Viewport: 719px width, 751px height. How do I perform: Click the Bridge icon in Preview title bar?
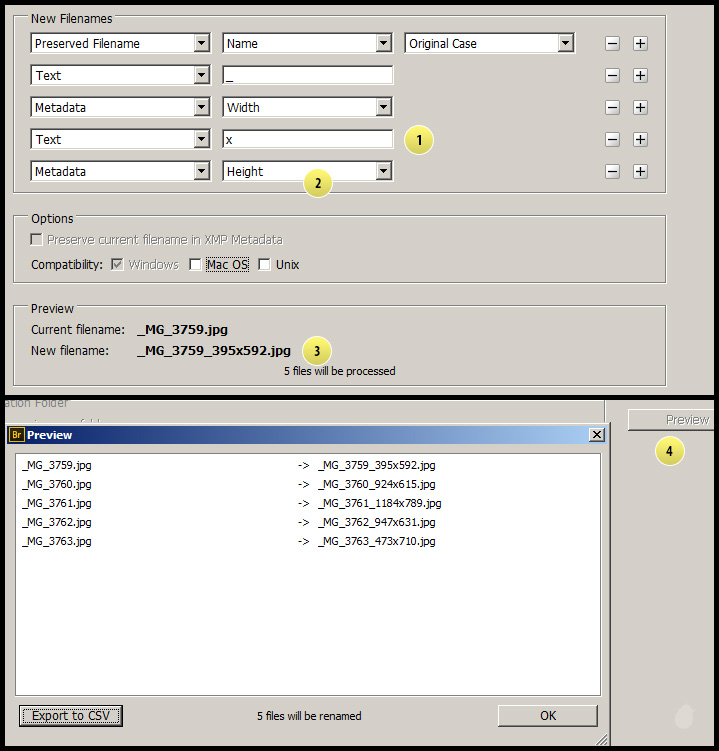pos(16,435)
